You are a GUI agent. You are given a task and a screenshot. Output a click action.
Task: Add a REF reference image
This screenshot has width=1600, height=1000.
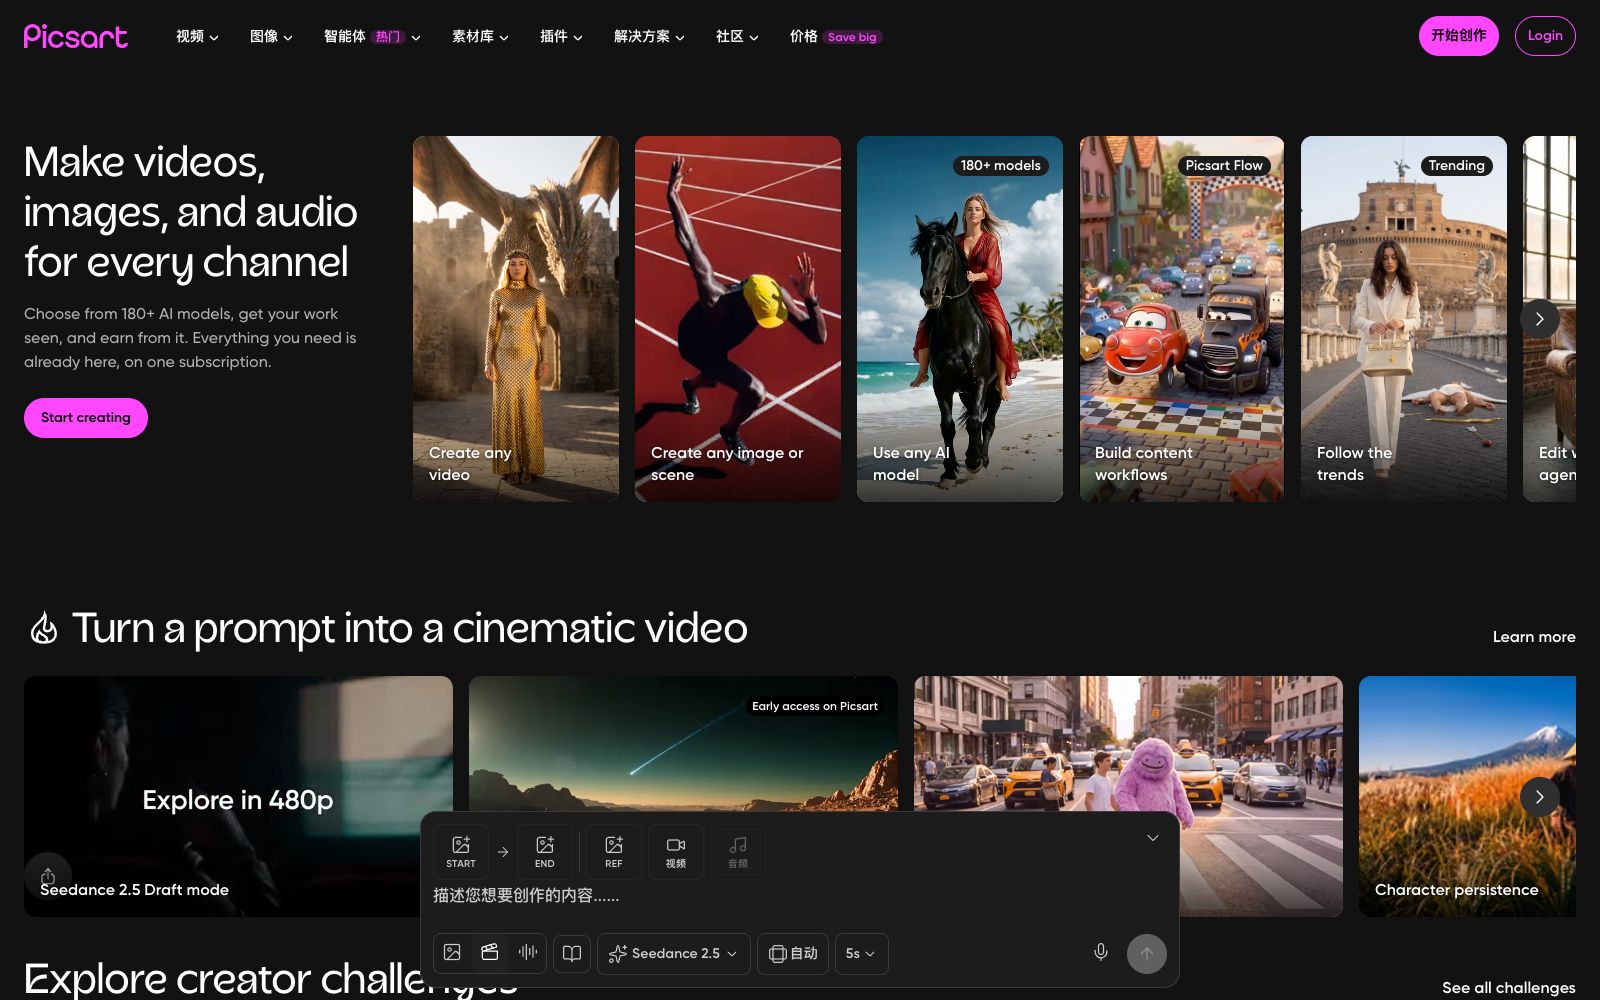(x=614, y=851)
